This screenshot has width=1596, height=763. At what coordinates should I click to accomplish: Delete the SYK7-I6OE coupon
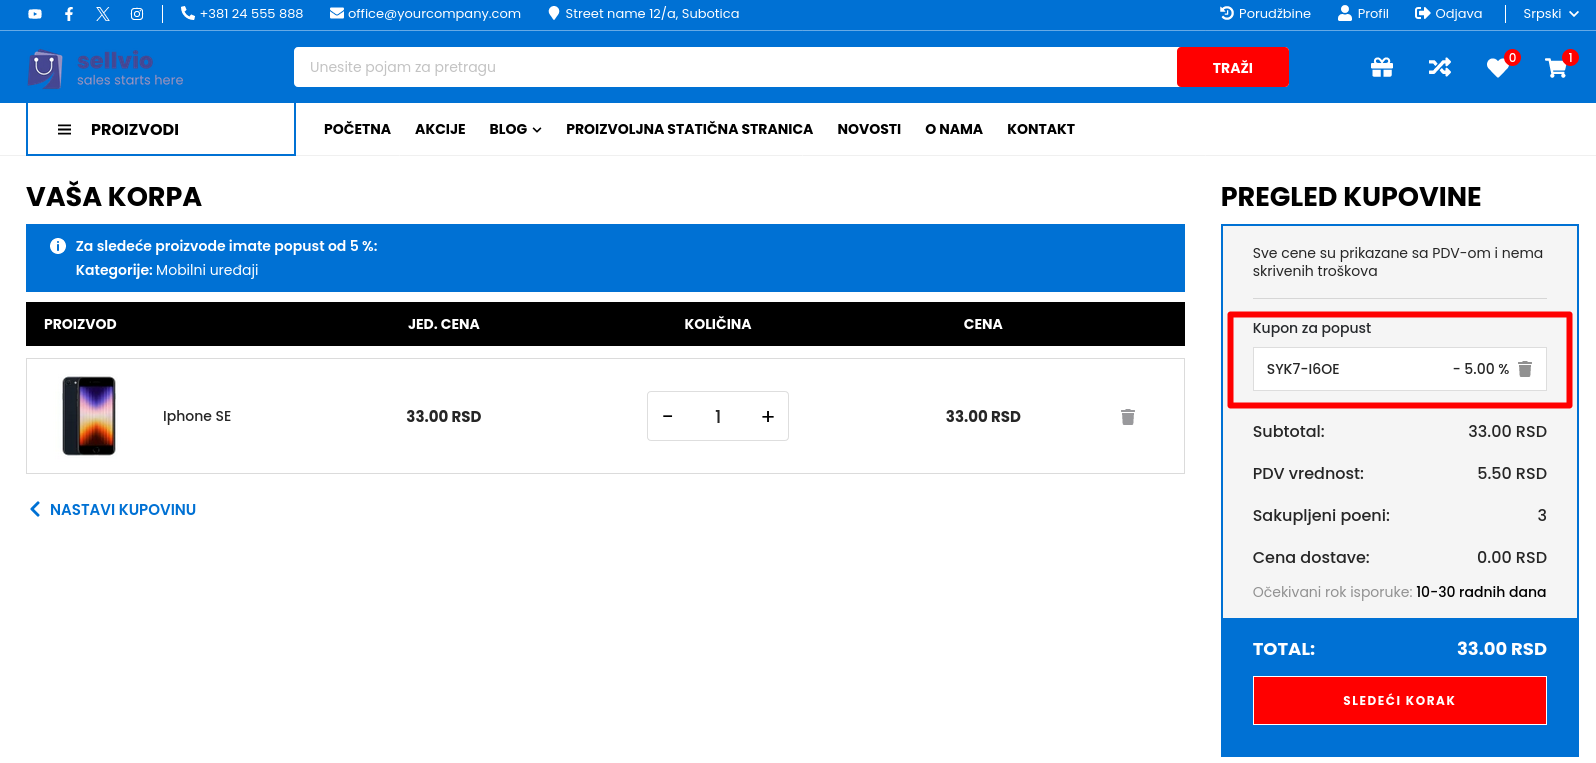[1525, 369]
